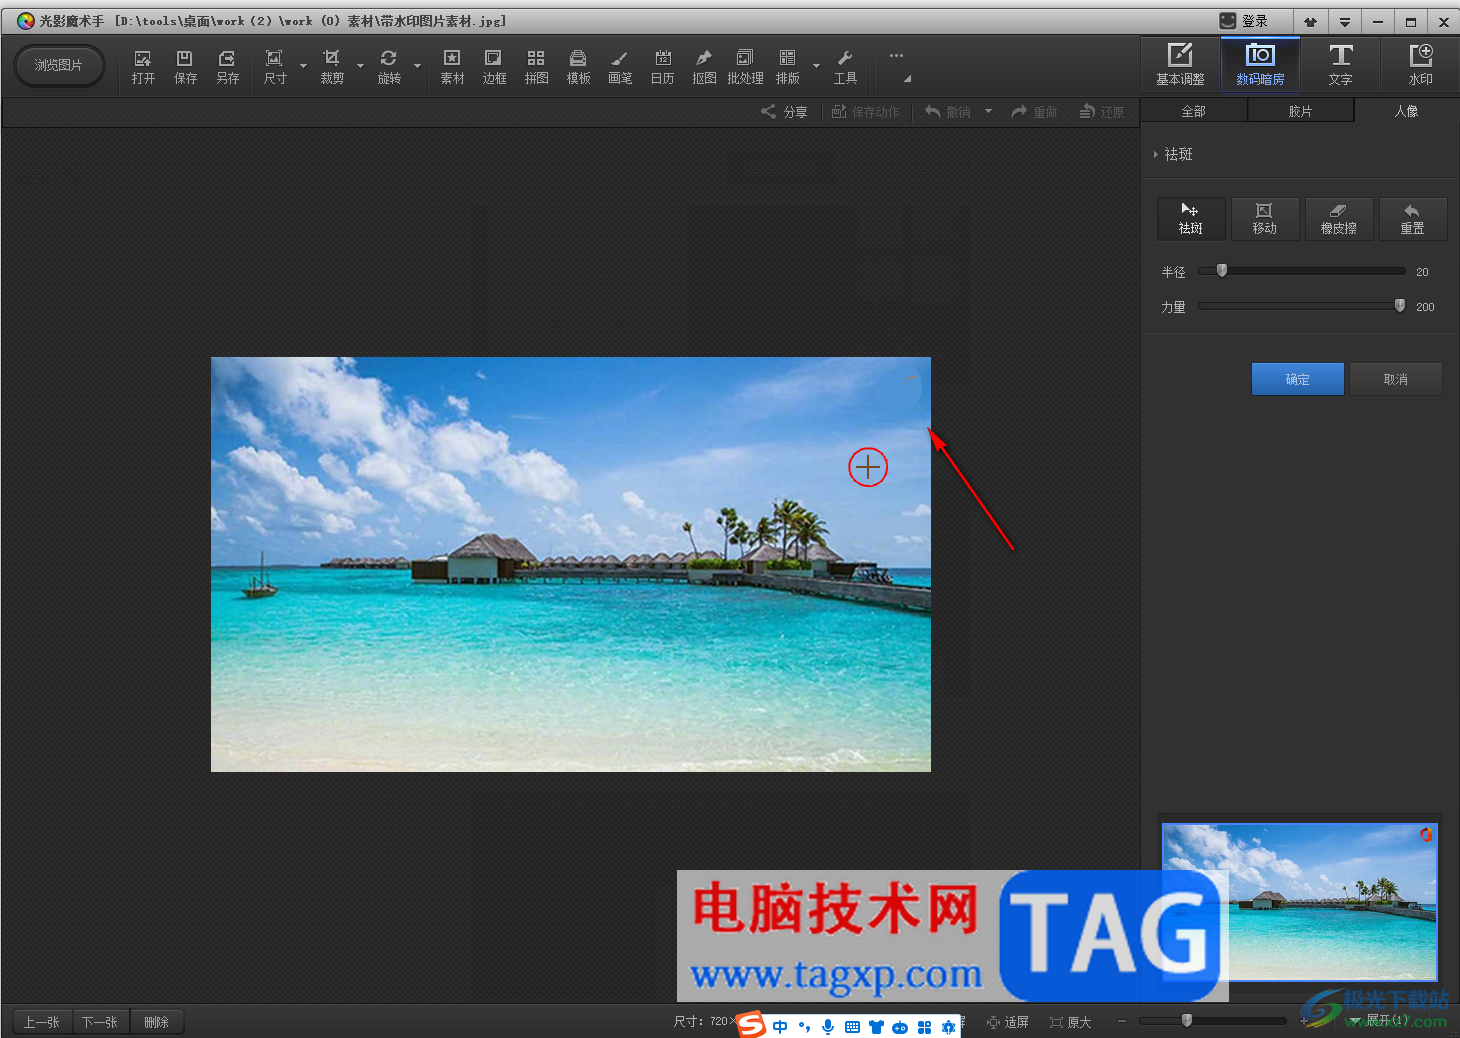Click the image thumbnail preview

click(1299, 901)
